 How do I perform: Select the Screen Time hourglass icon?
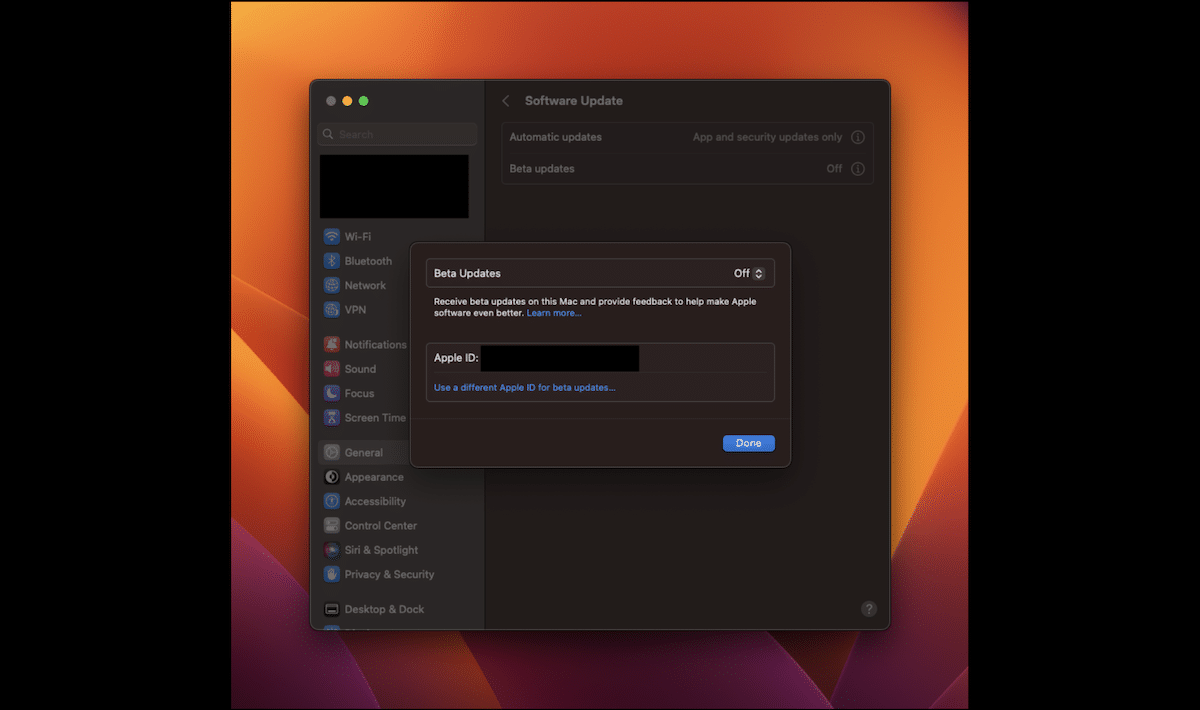point(331,418)
